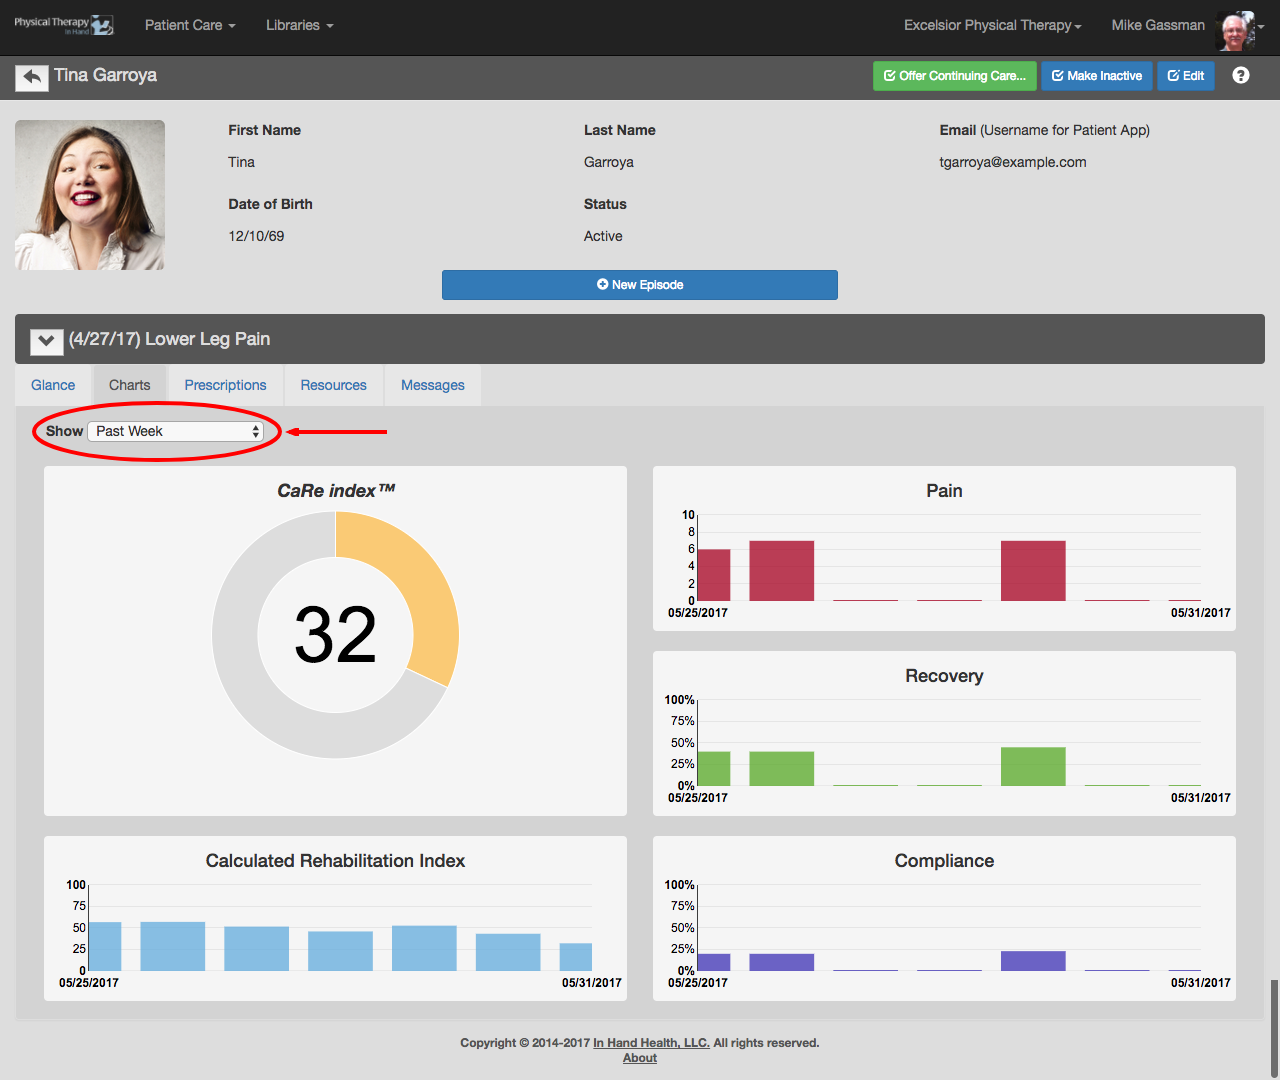
Task: Open the Messages tab
Action: tap(432, 385)
